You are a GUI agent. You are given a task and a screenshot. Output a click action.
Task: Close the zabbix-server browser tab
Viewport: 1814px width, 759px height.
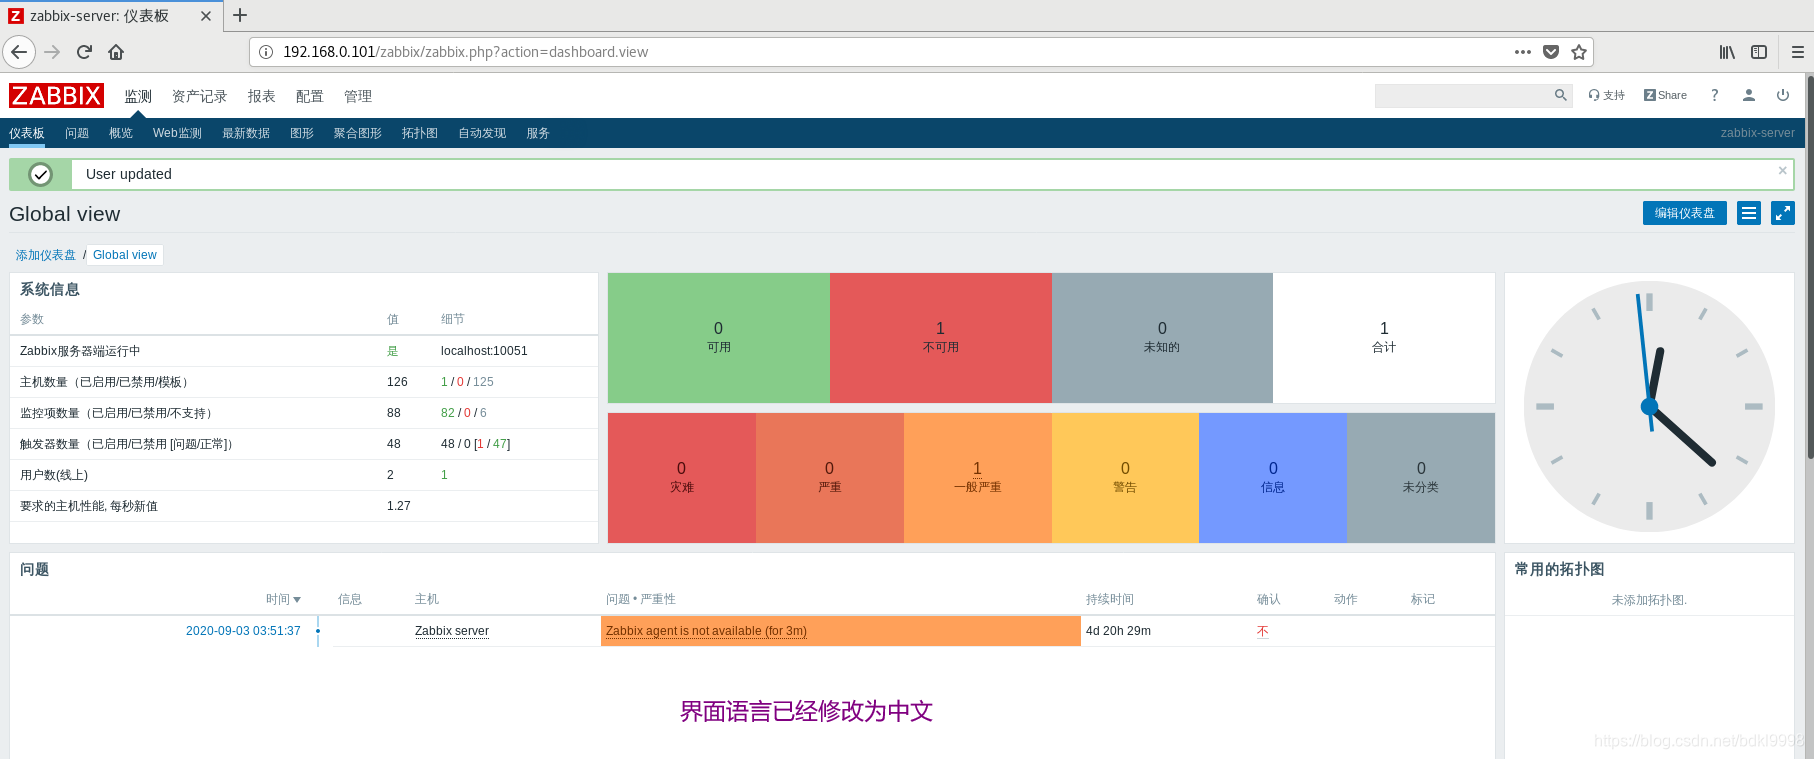pos(205,16)
